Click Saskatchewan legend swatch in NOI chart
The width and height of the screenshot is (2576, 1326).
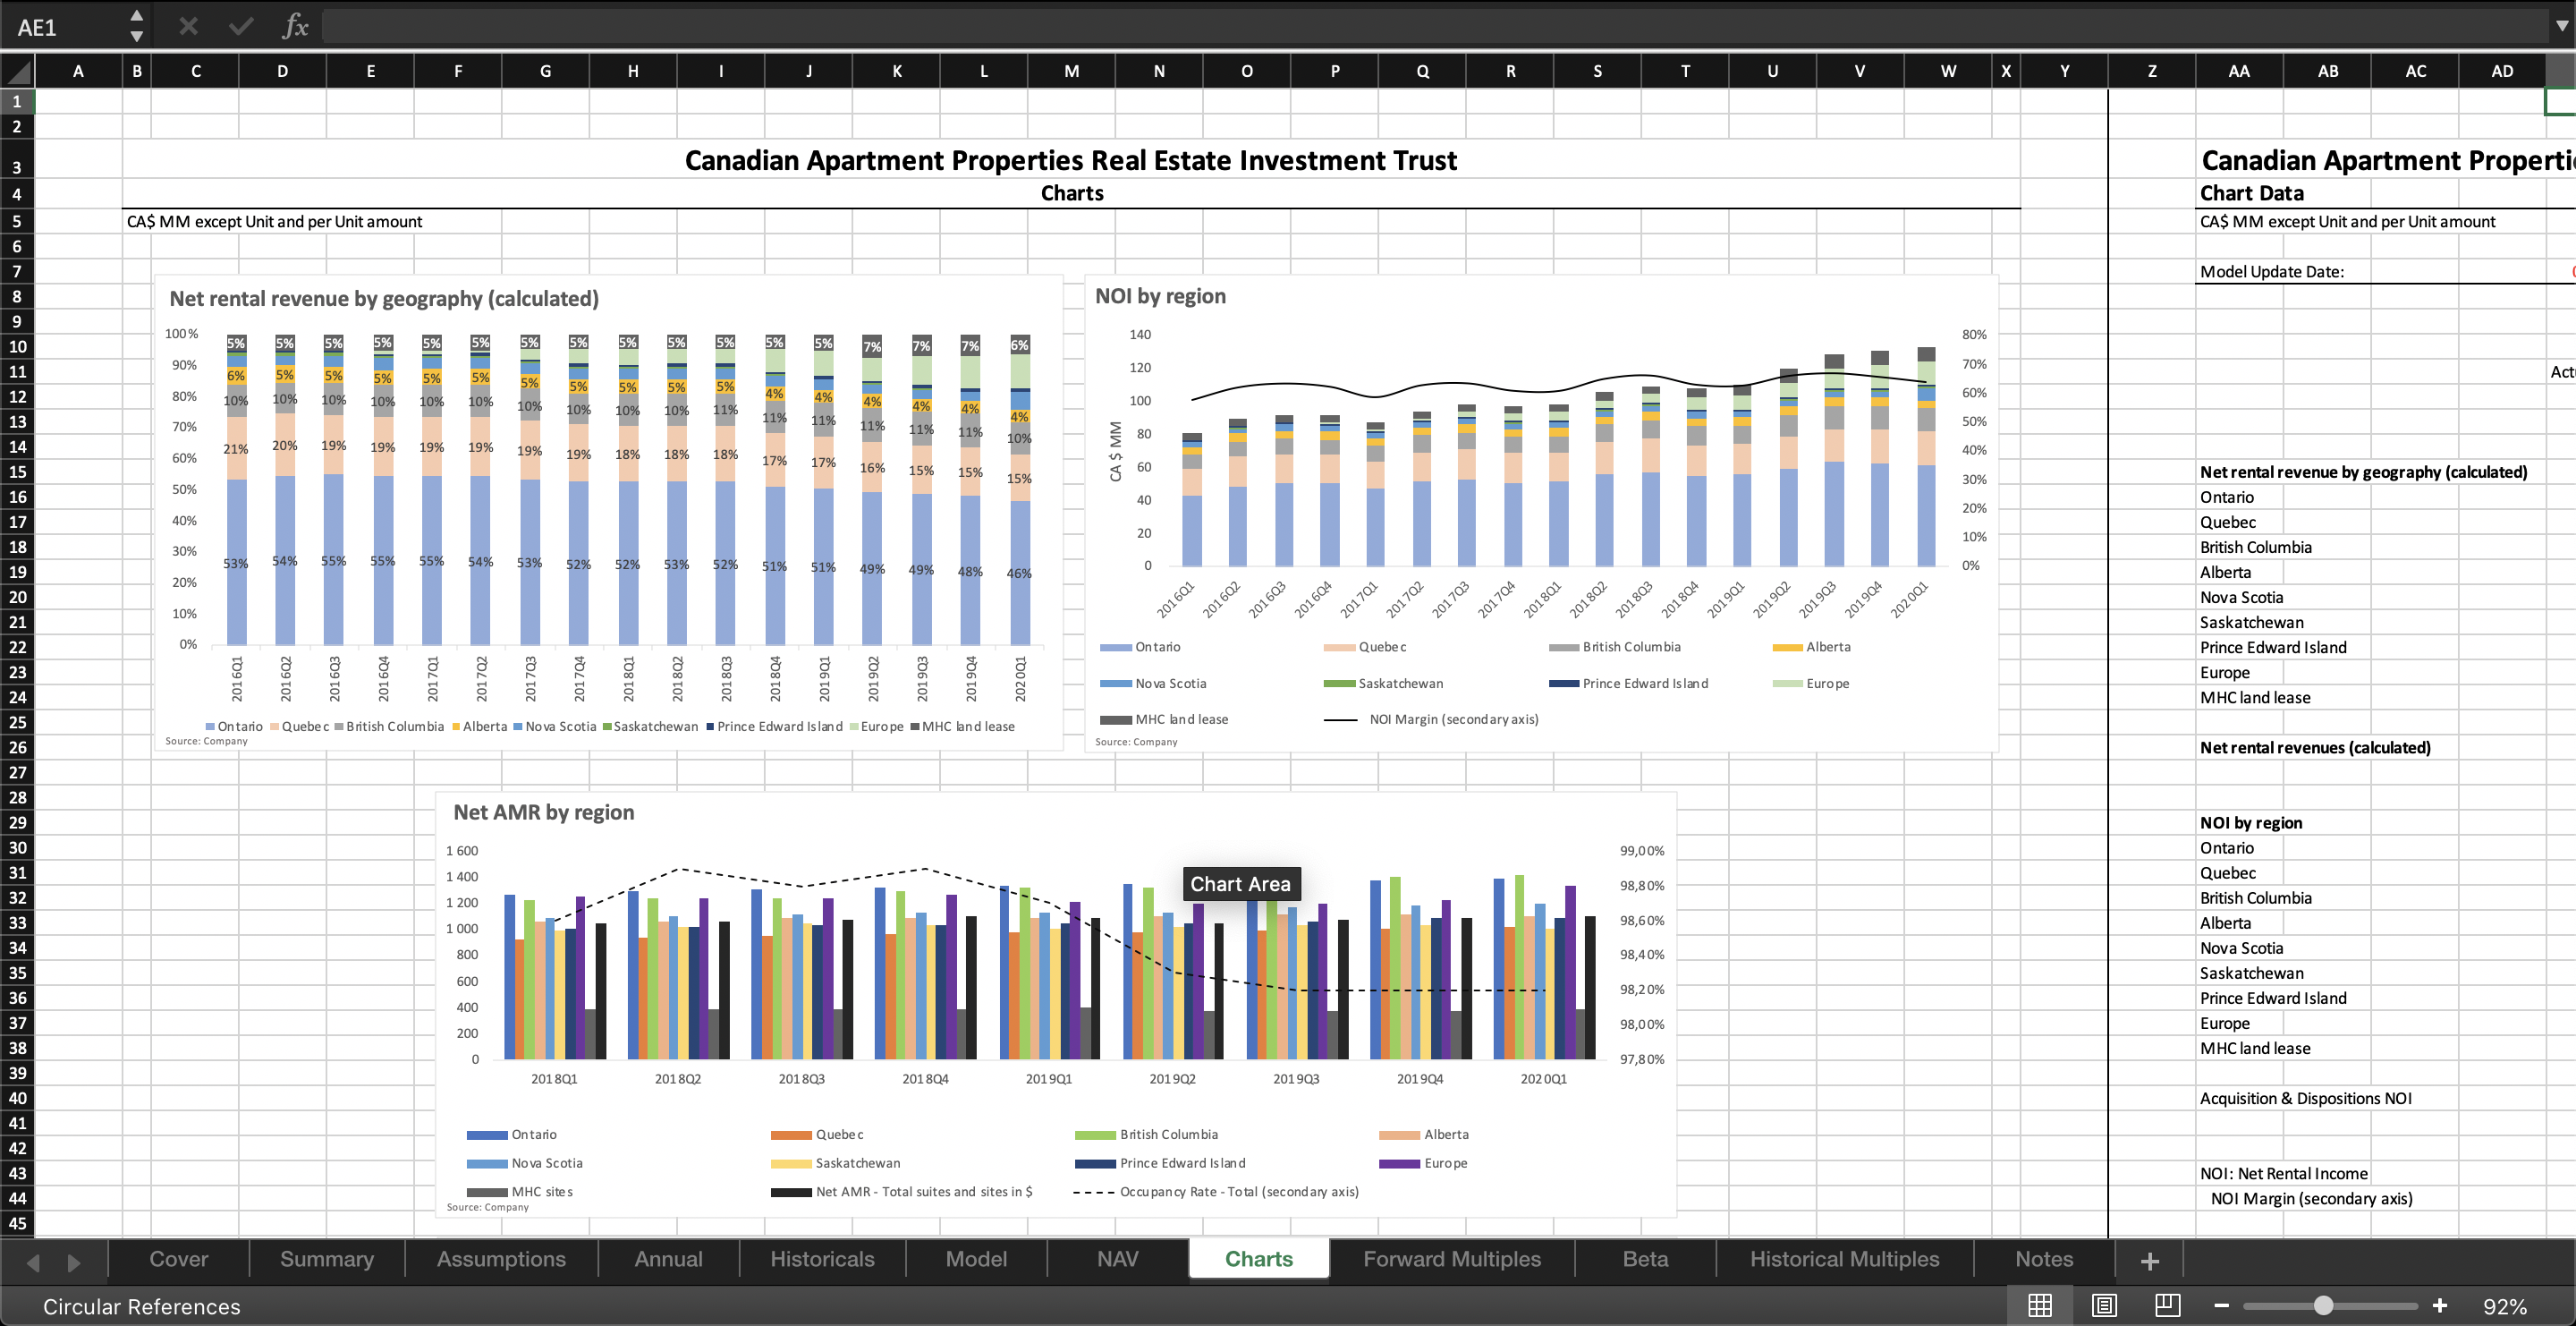click(1339, 683)
